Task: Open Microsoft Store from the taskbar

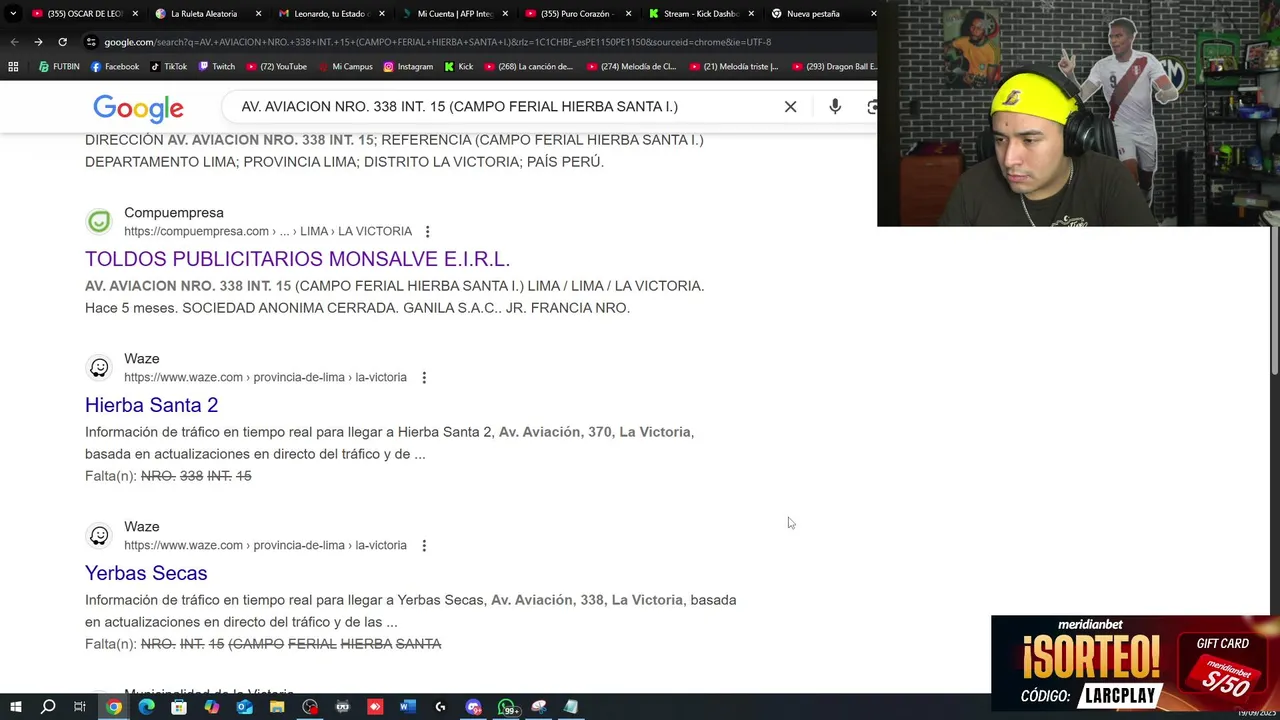Action: click(179, 707)
